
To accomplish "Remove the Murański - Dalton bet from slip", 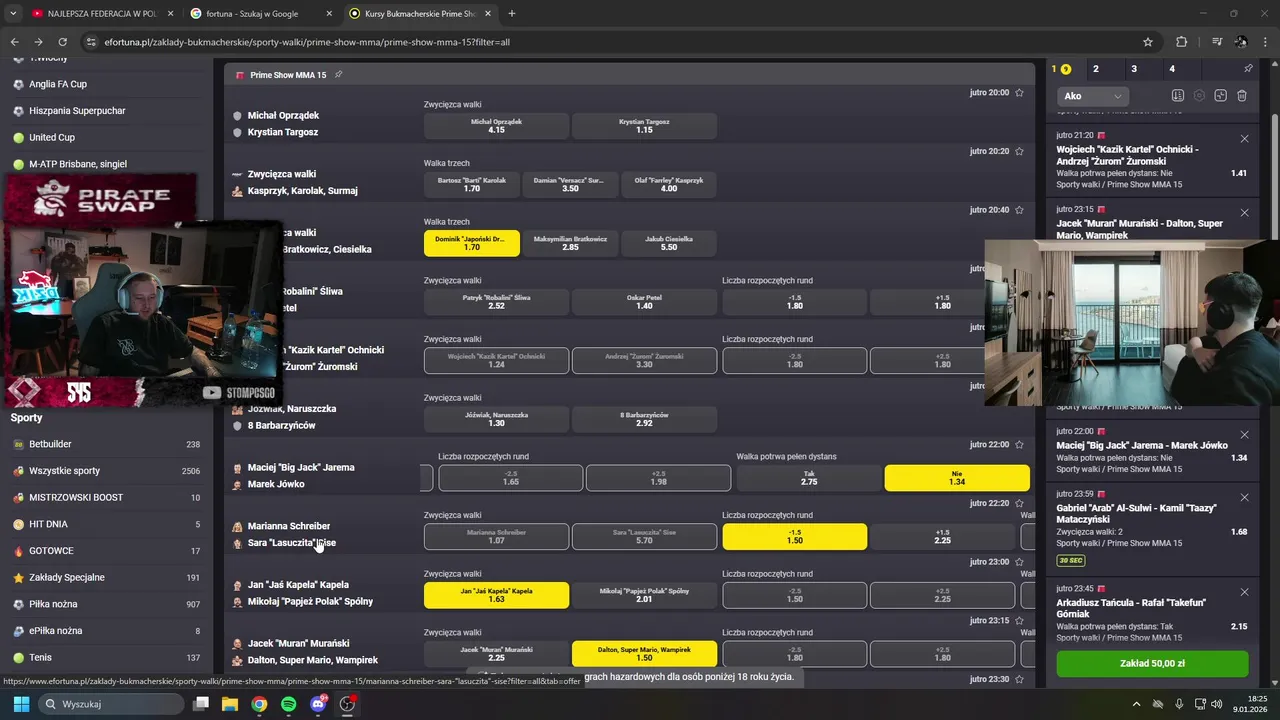I will point(1244,213).
